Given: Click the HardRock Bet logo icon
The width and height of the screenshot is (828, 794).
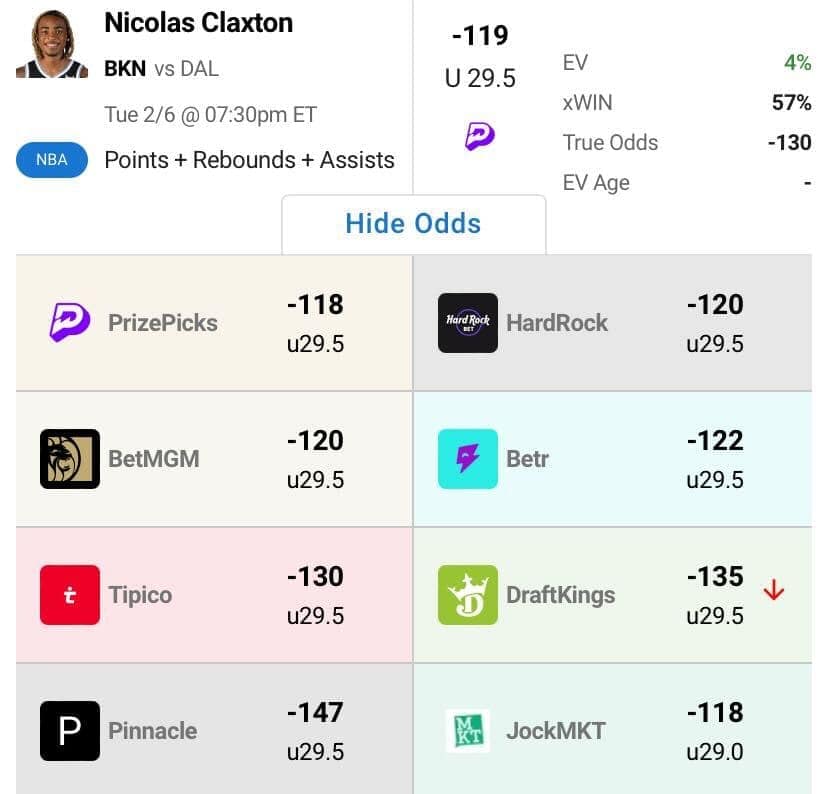Looking at the screenshot, I should pos(468,323).
